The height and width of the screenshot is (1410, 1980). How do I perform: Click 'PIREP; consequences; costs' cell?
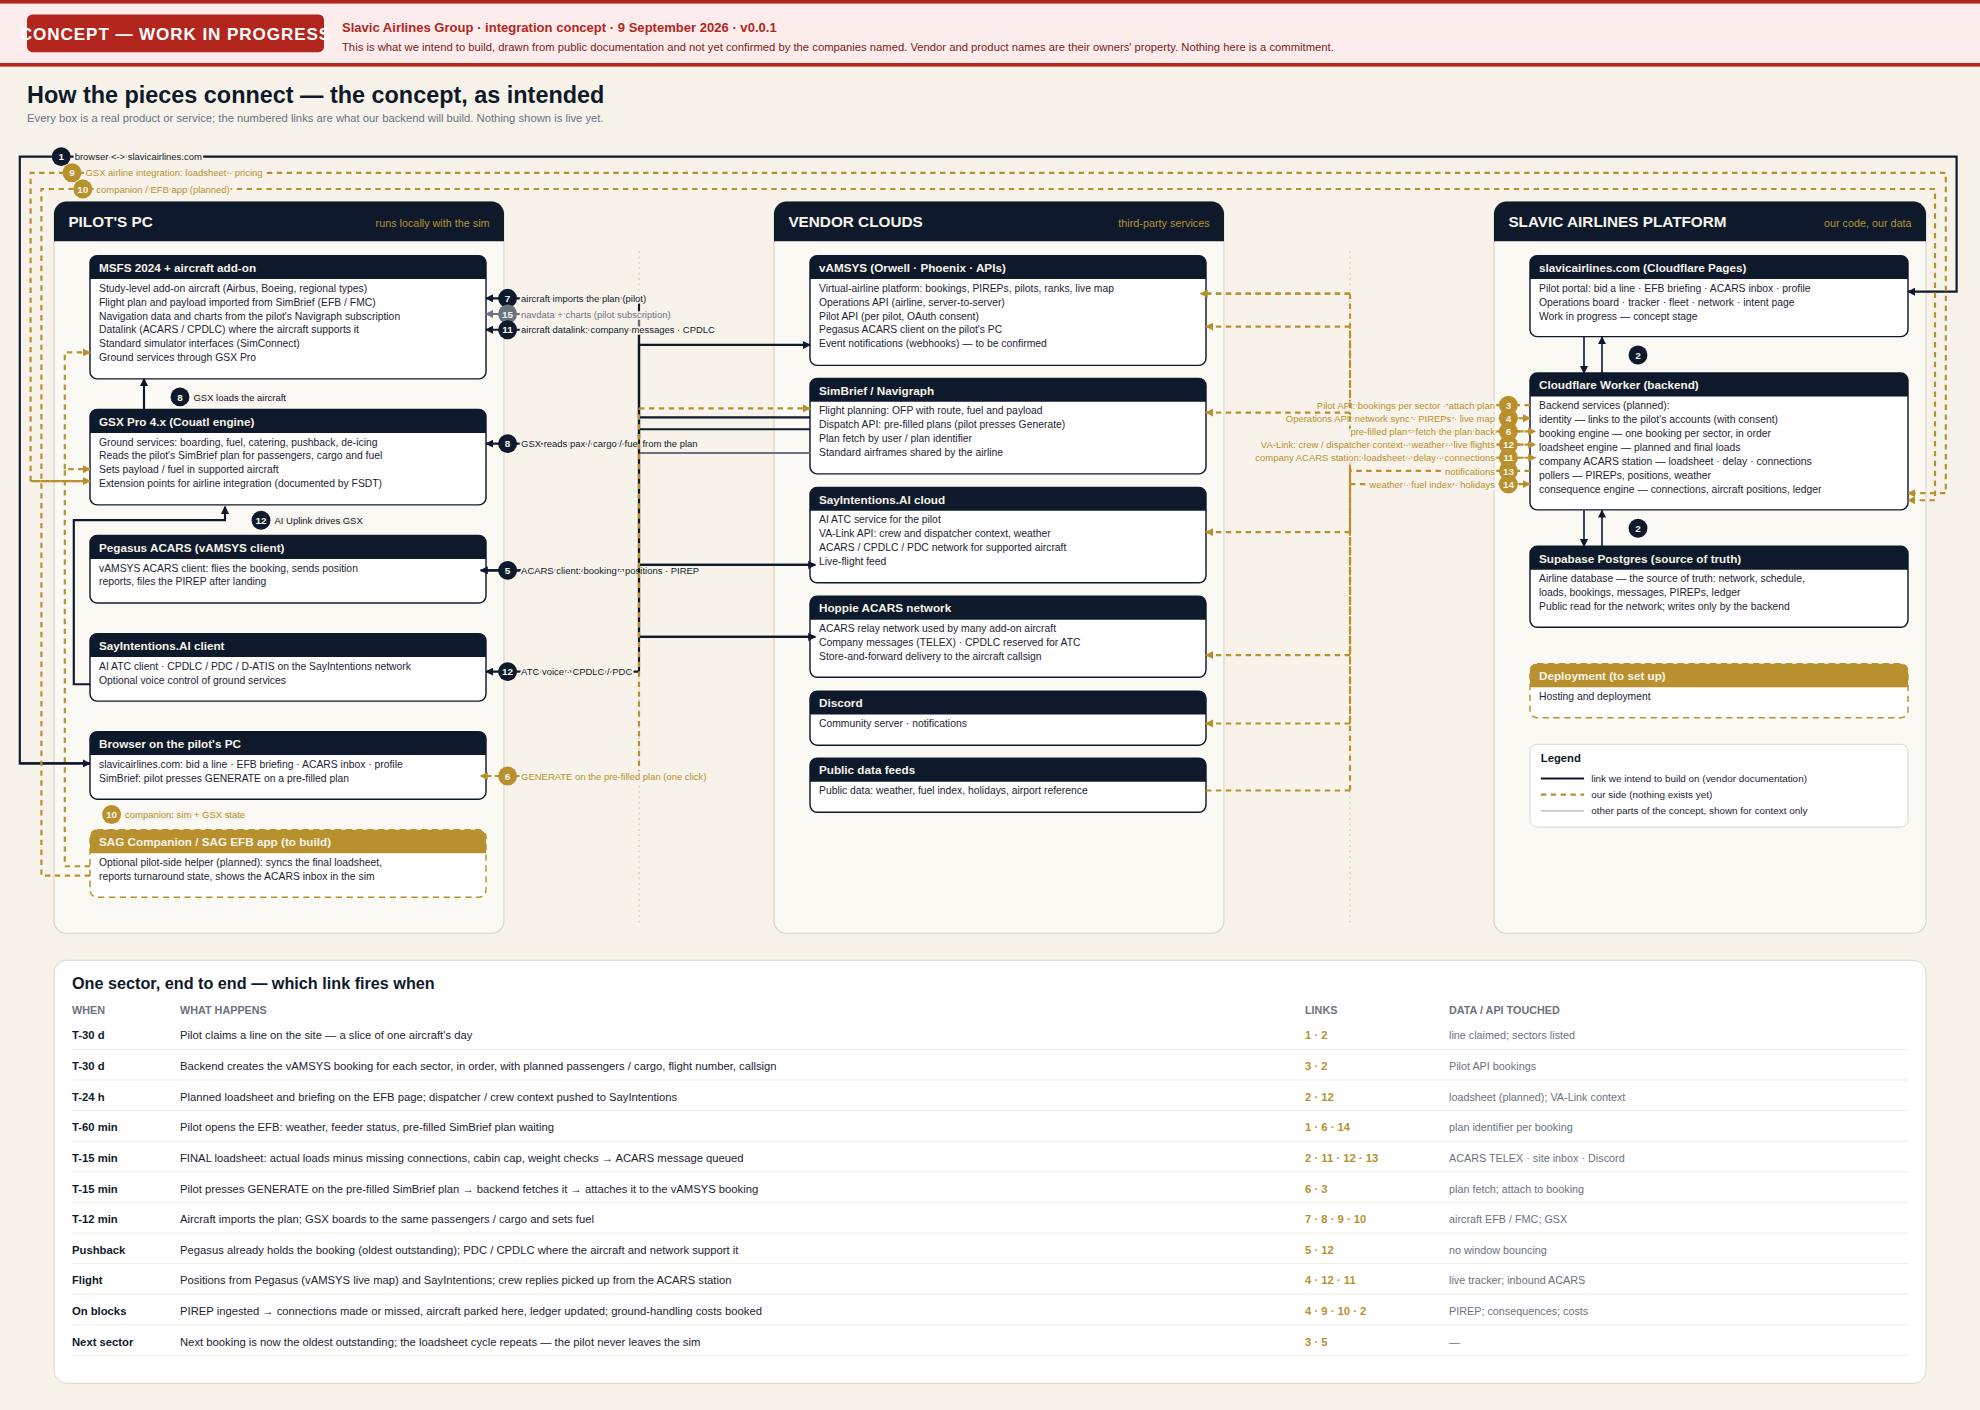tap(1518, 1311)
